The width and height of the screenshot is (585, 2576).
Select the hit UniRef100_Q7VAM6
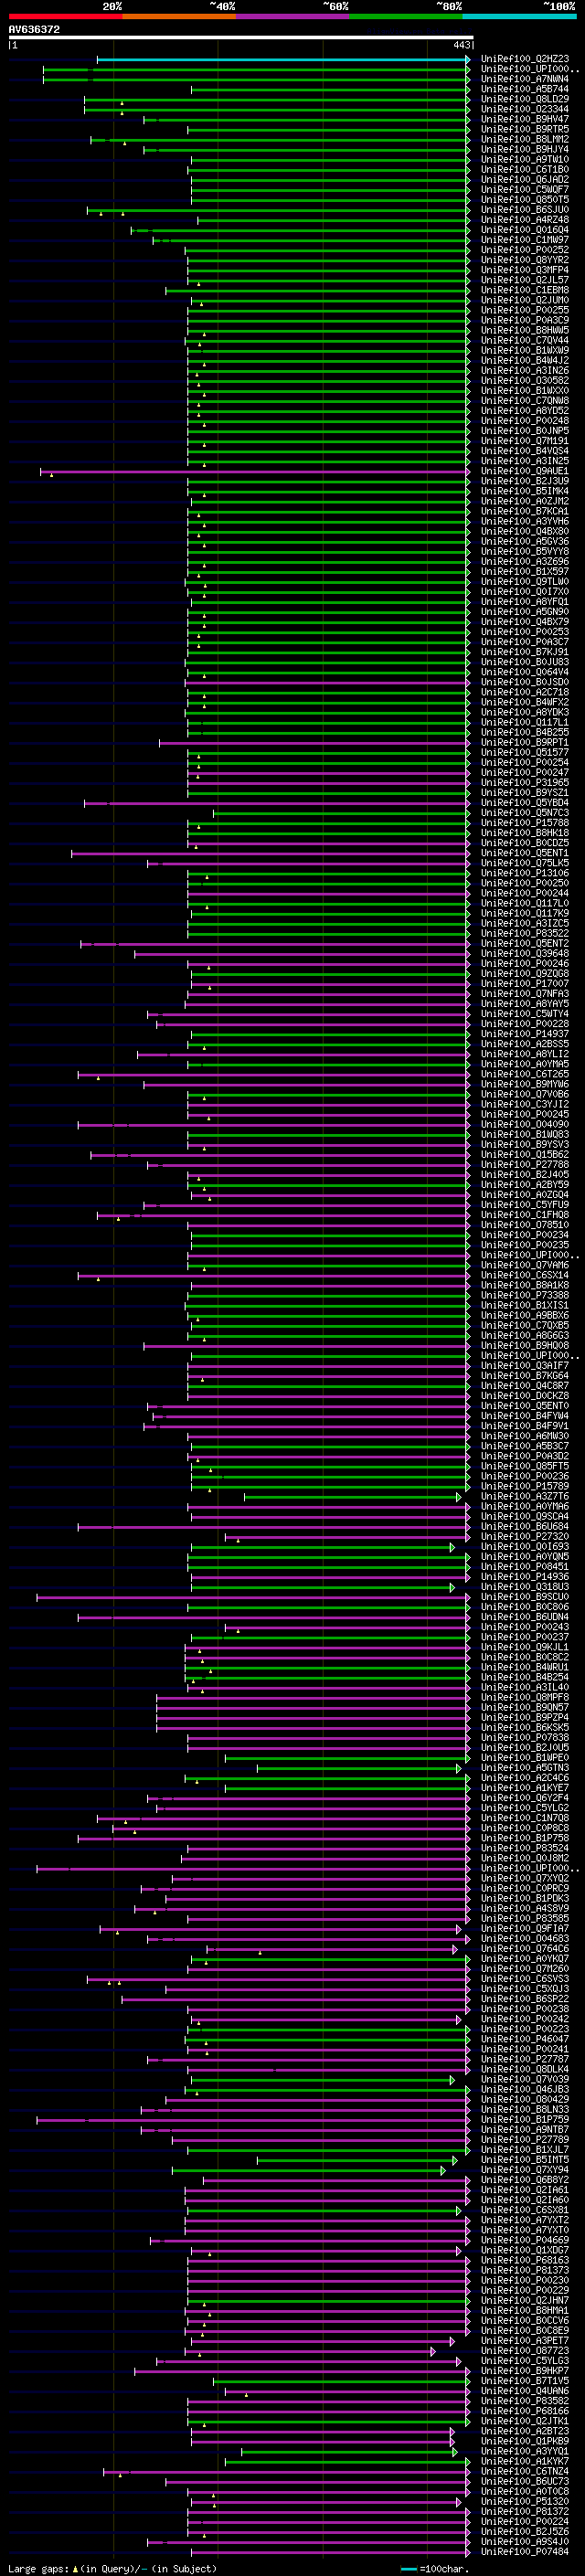point(525,1266)
